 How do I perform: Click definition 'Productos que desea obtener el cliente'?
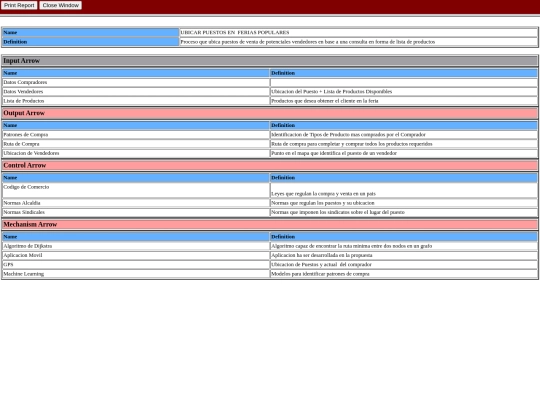point(325,101)
